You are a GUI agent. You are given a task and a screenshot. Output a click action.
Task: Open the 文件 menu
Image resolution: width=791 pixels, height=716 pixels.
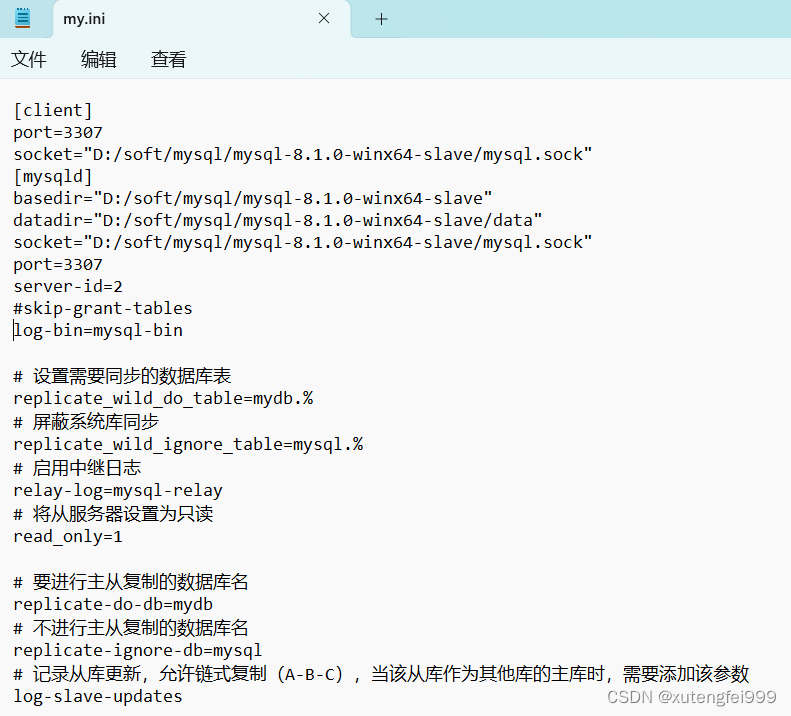[29, 60]
